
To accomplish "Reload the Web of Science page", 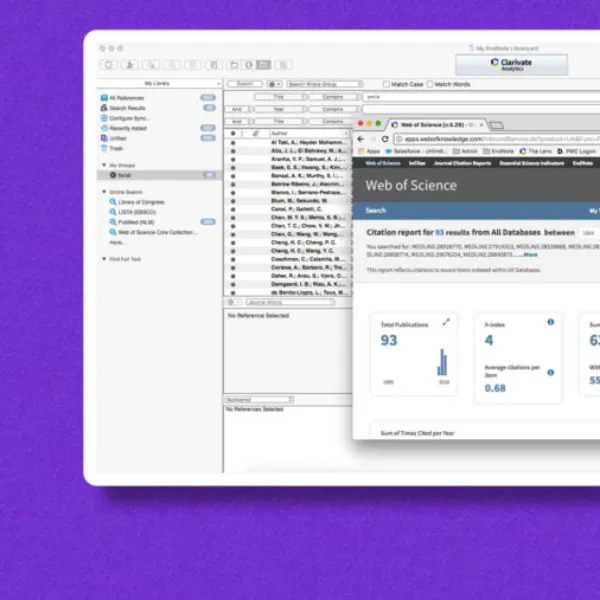I will point(385,139).
